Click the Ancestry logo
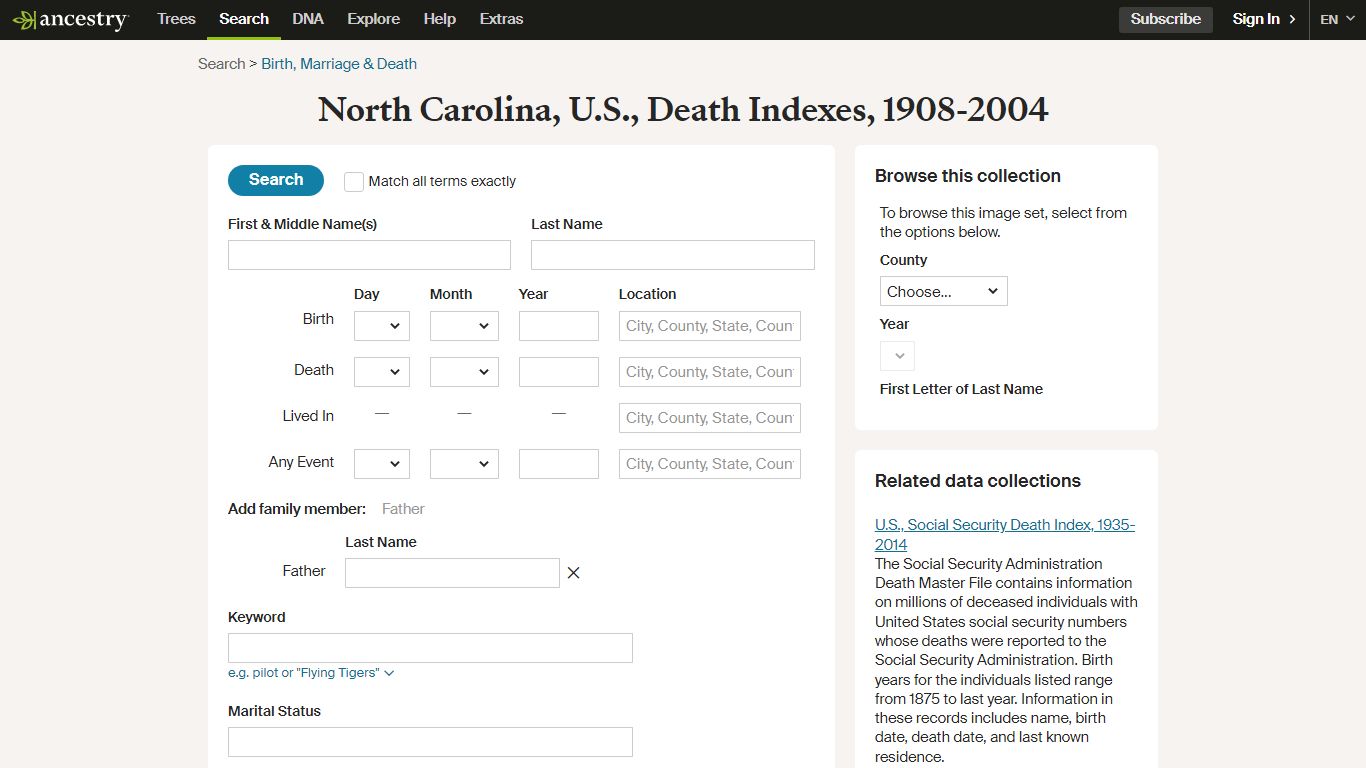 70,19
